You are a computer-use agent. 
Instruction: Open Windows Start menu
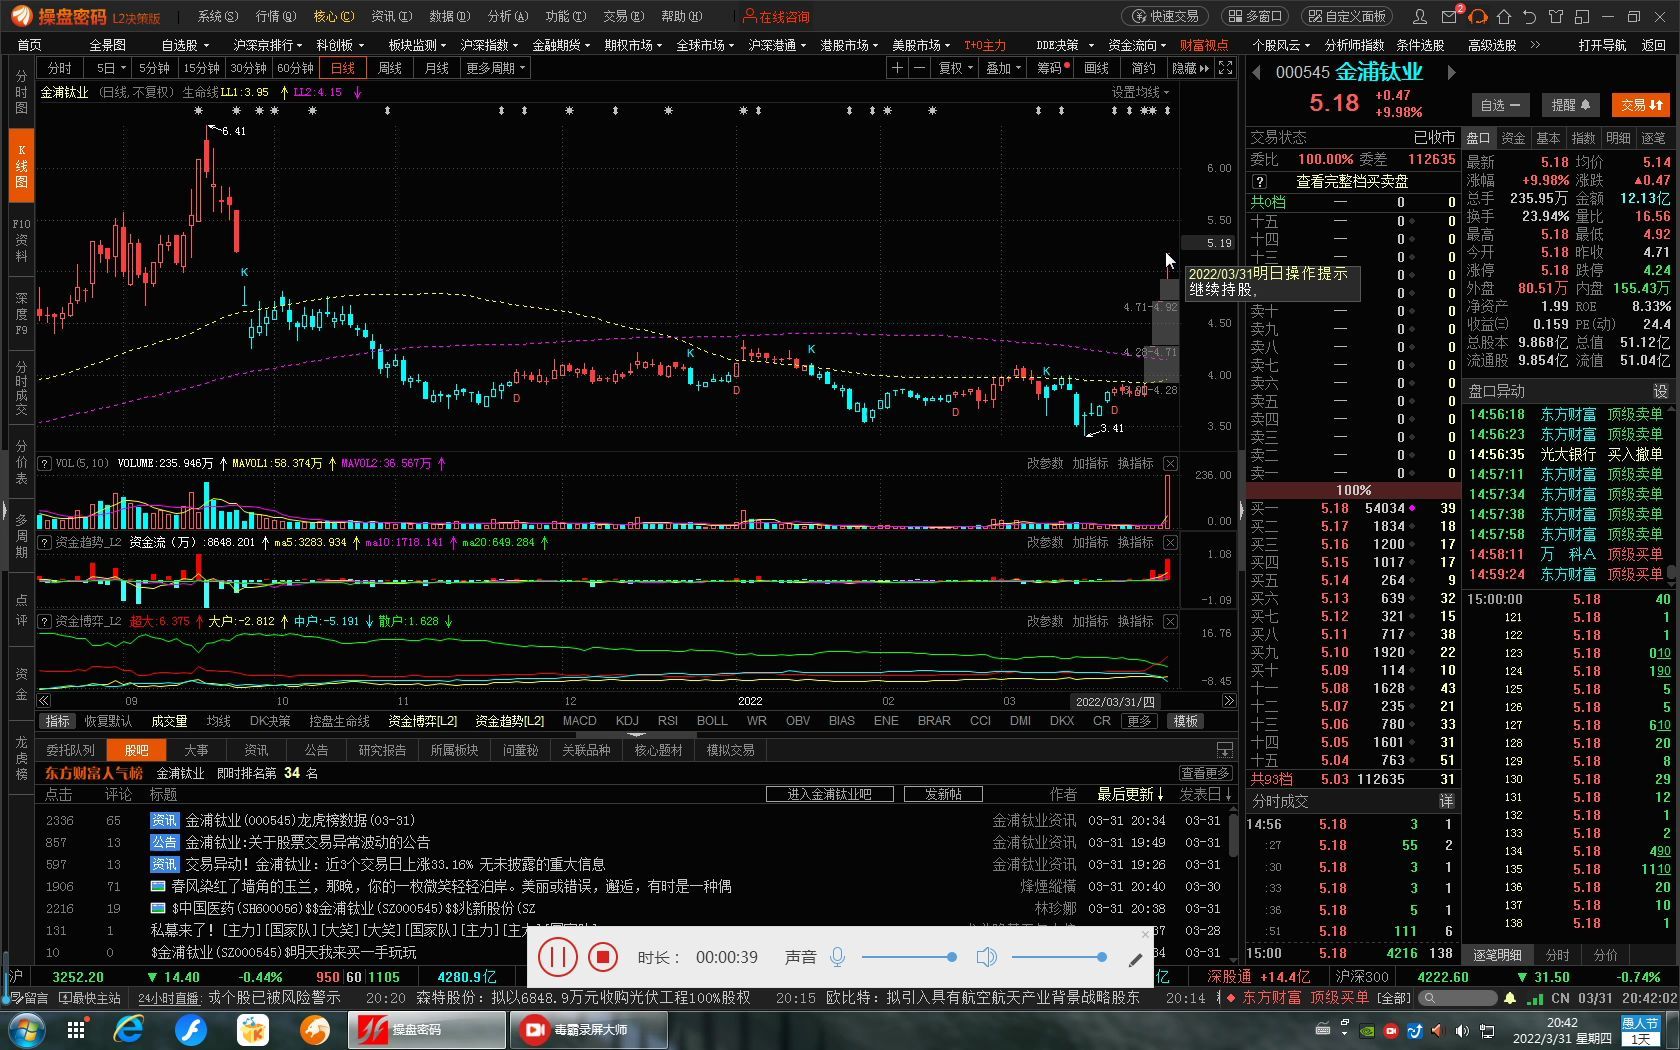pos(25,1029)
